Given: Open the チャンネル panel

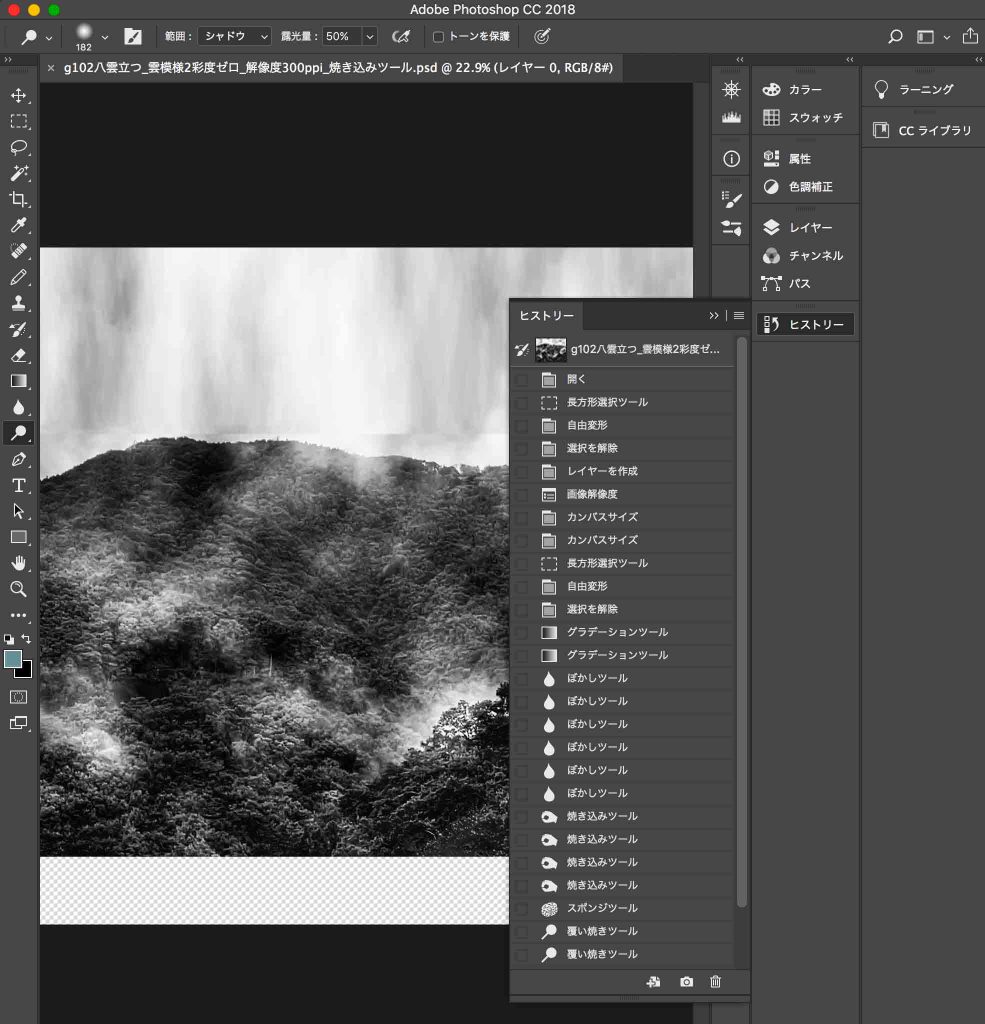Looking at the screenshot, I should pos(805,255).
